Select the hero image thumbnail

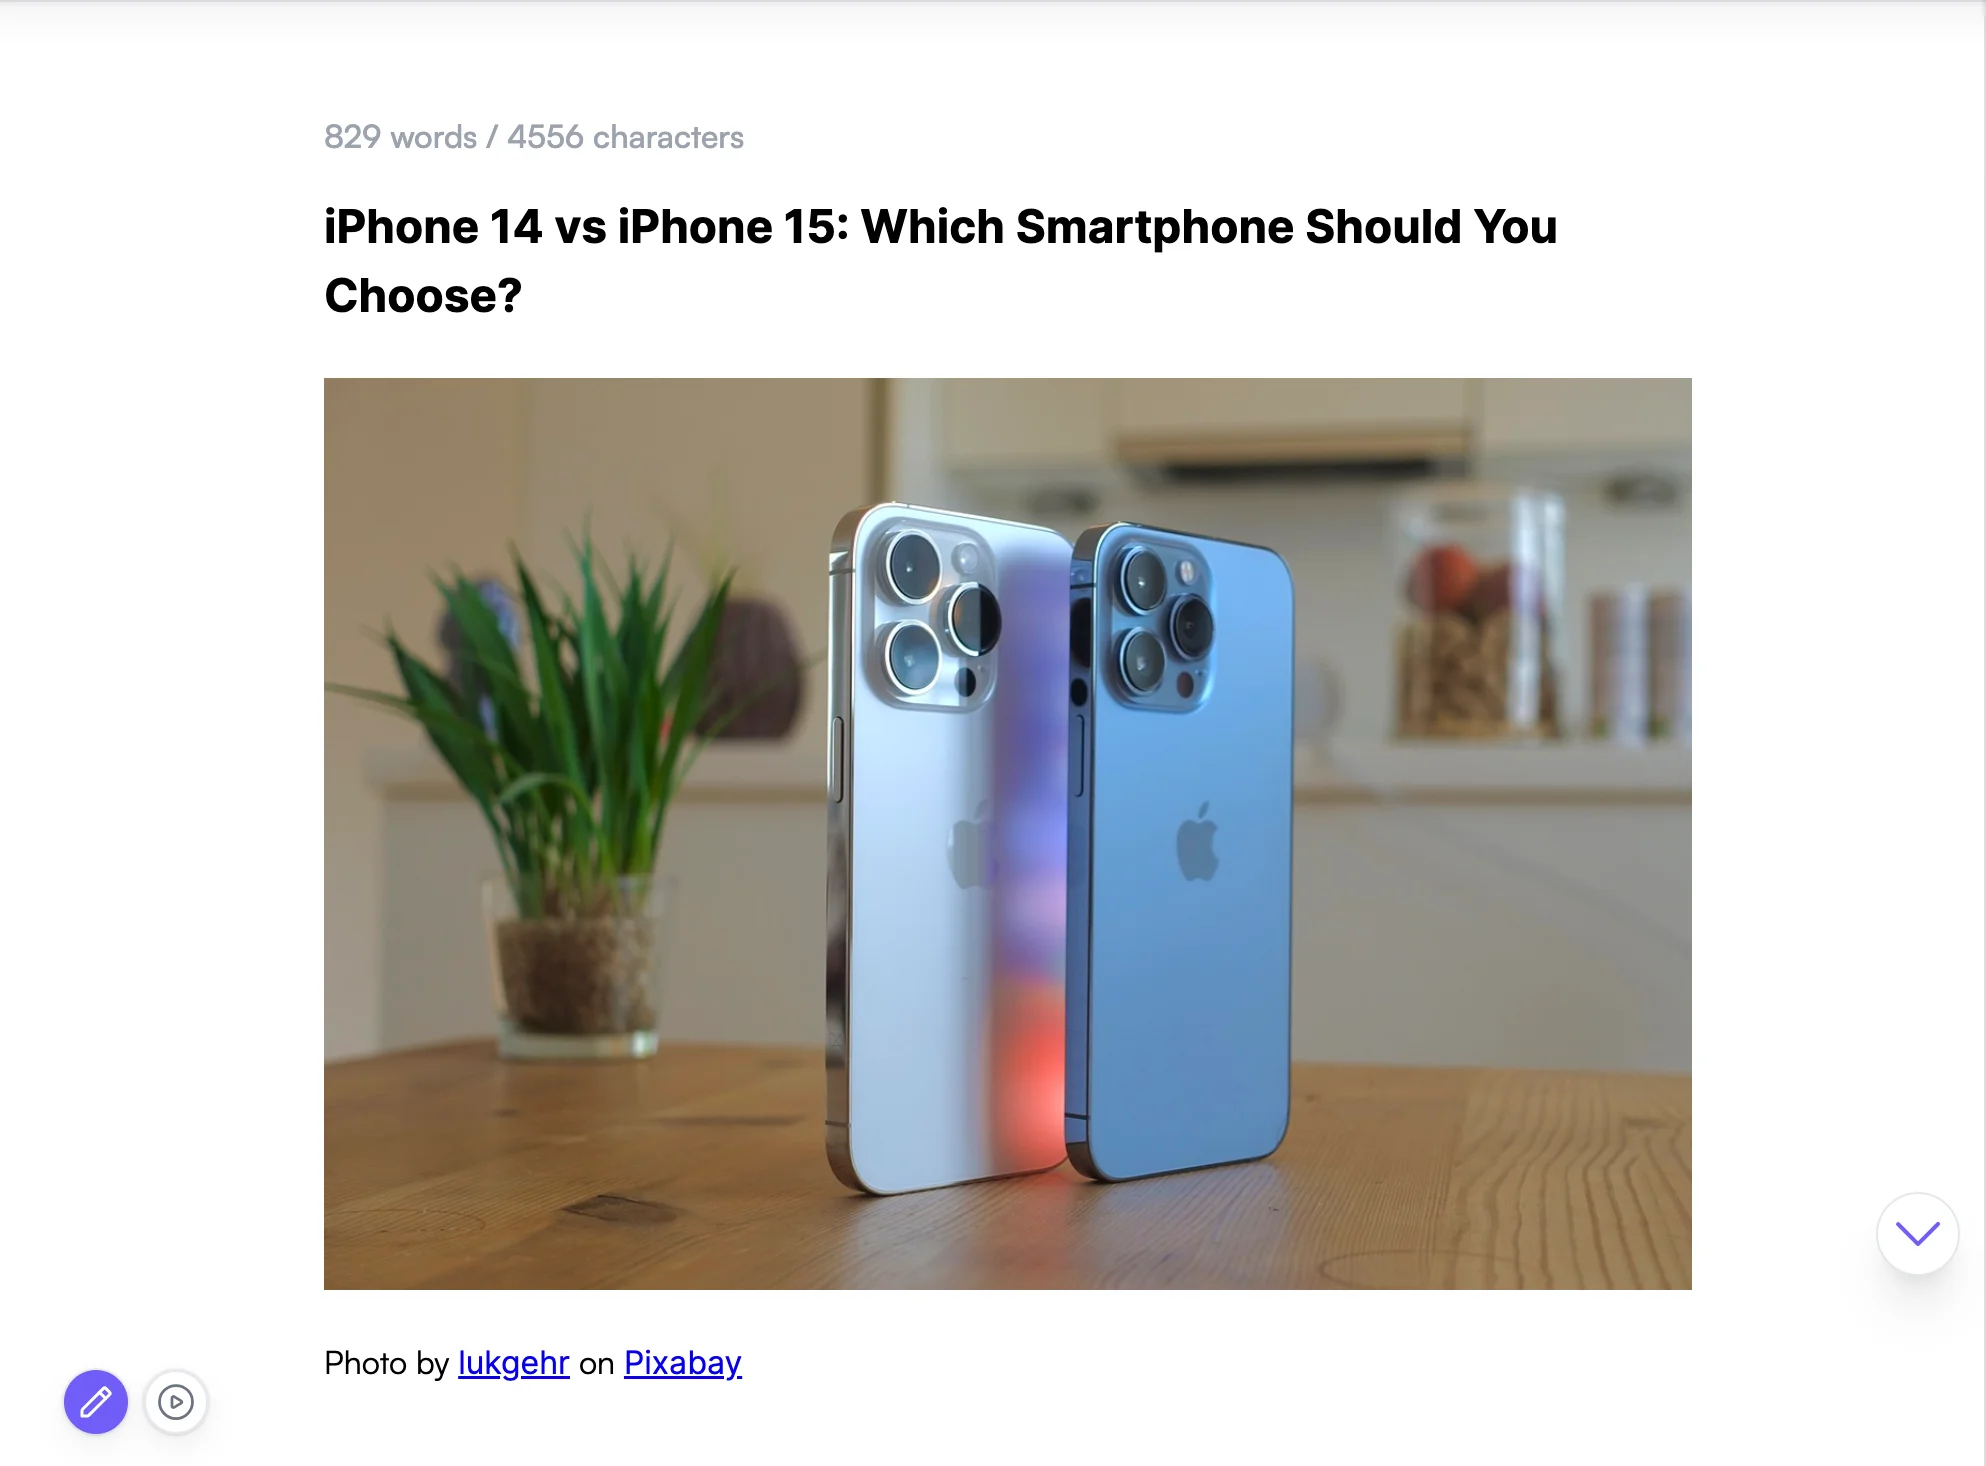click(x=1005, y=832)
